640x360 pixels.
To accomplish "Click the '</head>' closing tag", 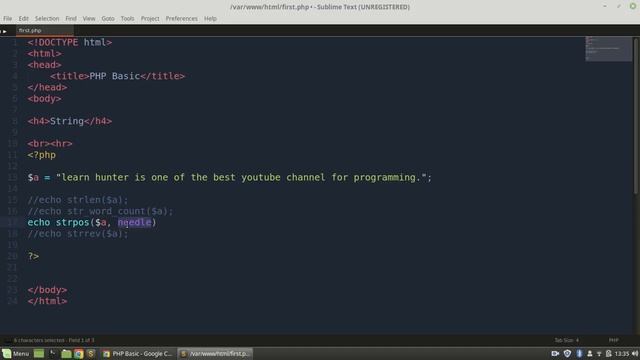I will (47, 87).
